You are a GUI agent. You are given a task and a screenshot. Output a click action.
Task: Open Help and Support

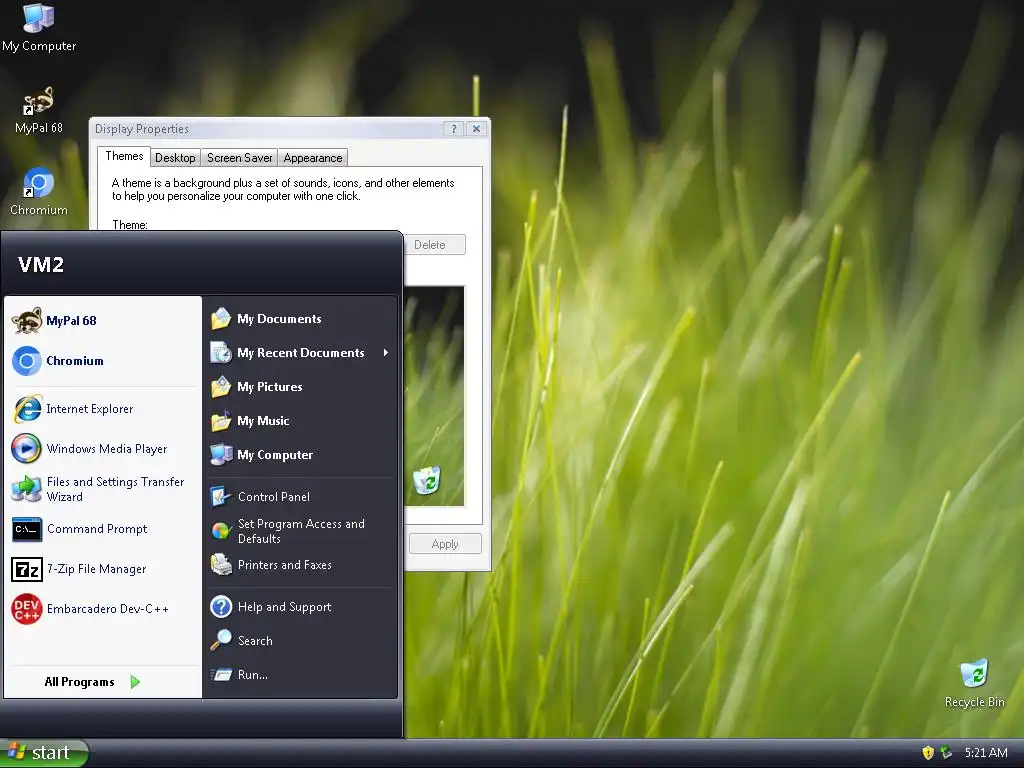(x=300, y=607)
